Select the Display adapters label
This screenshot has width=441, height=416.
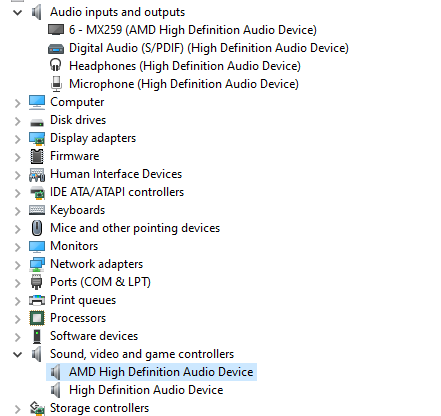[x=93, y=138]
